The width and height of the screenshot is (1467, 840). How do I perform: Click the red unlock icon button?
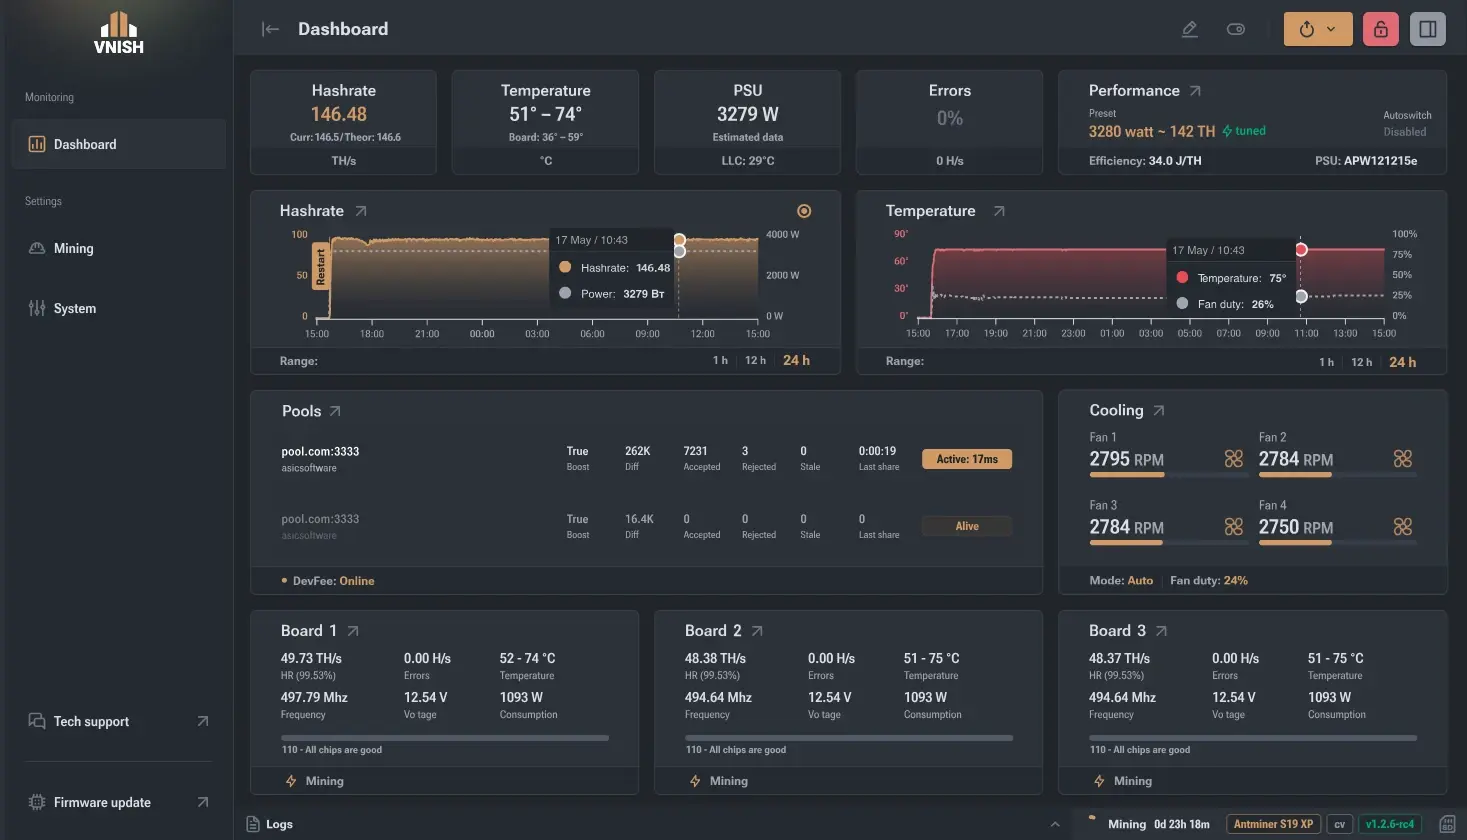coord(1380,29)
